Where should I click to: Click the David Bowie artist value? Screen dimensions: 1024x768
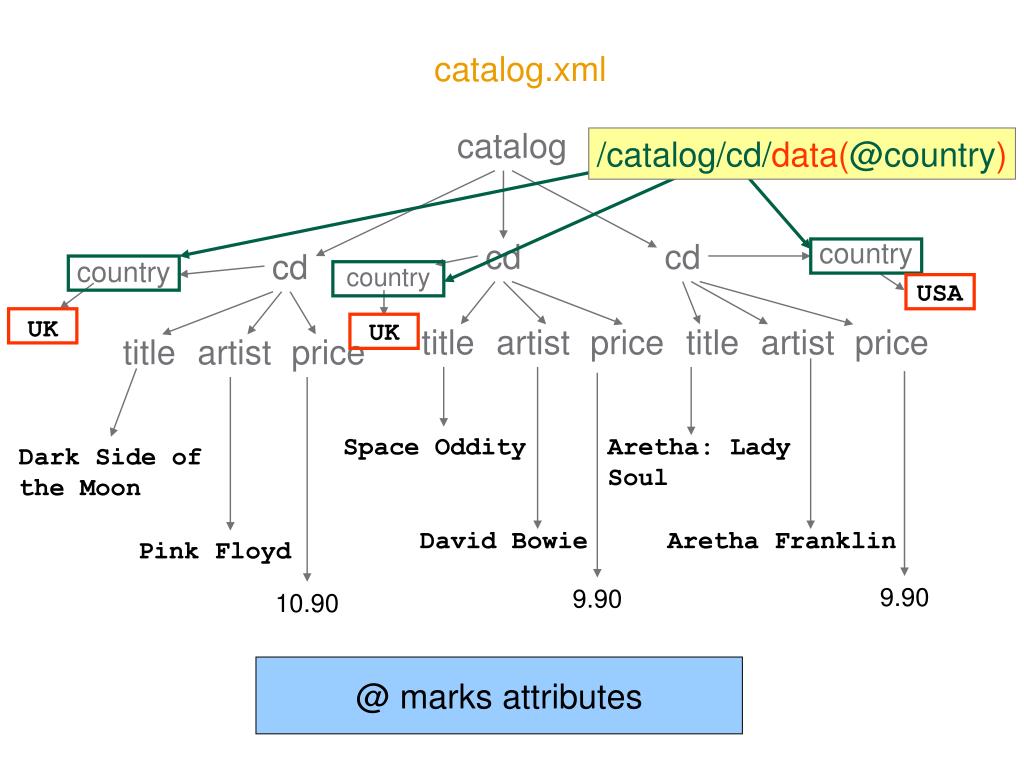click(x=503, y=541)
